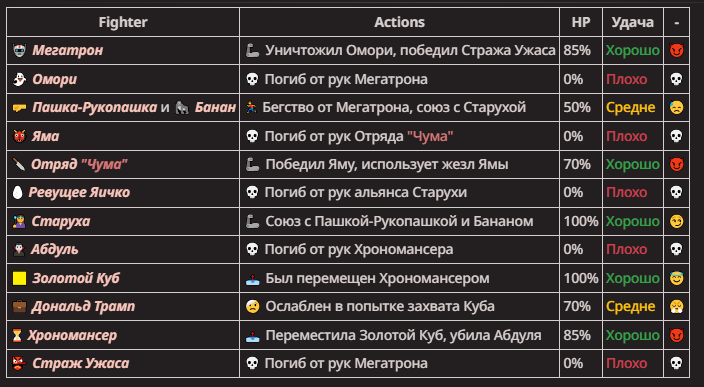Image resolution: width=704 pixels, height=387 pixels.
Task: Click the fighter name Абдуль
Action: coord(54,250)
